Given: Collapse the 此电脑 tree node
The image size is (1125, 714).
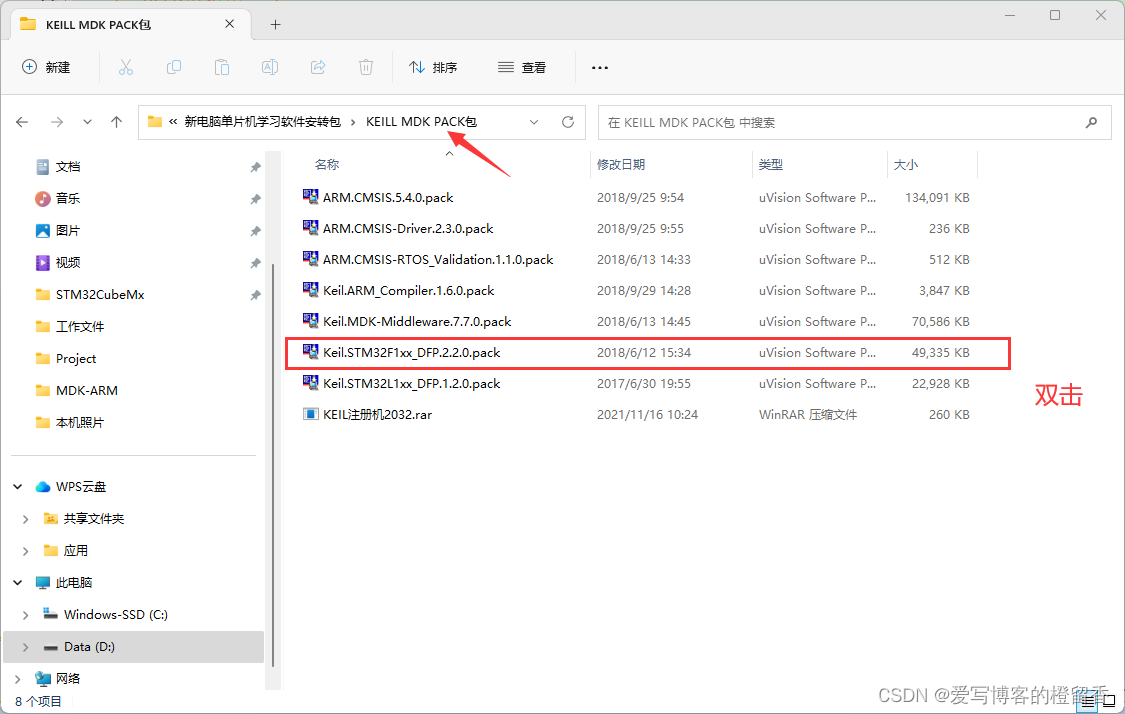Looking at the screenshot, I should pyautogui.click(x=18, y=583).
